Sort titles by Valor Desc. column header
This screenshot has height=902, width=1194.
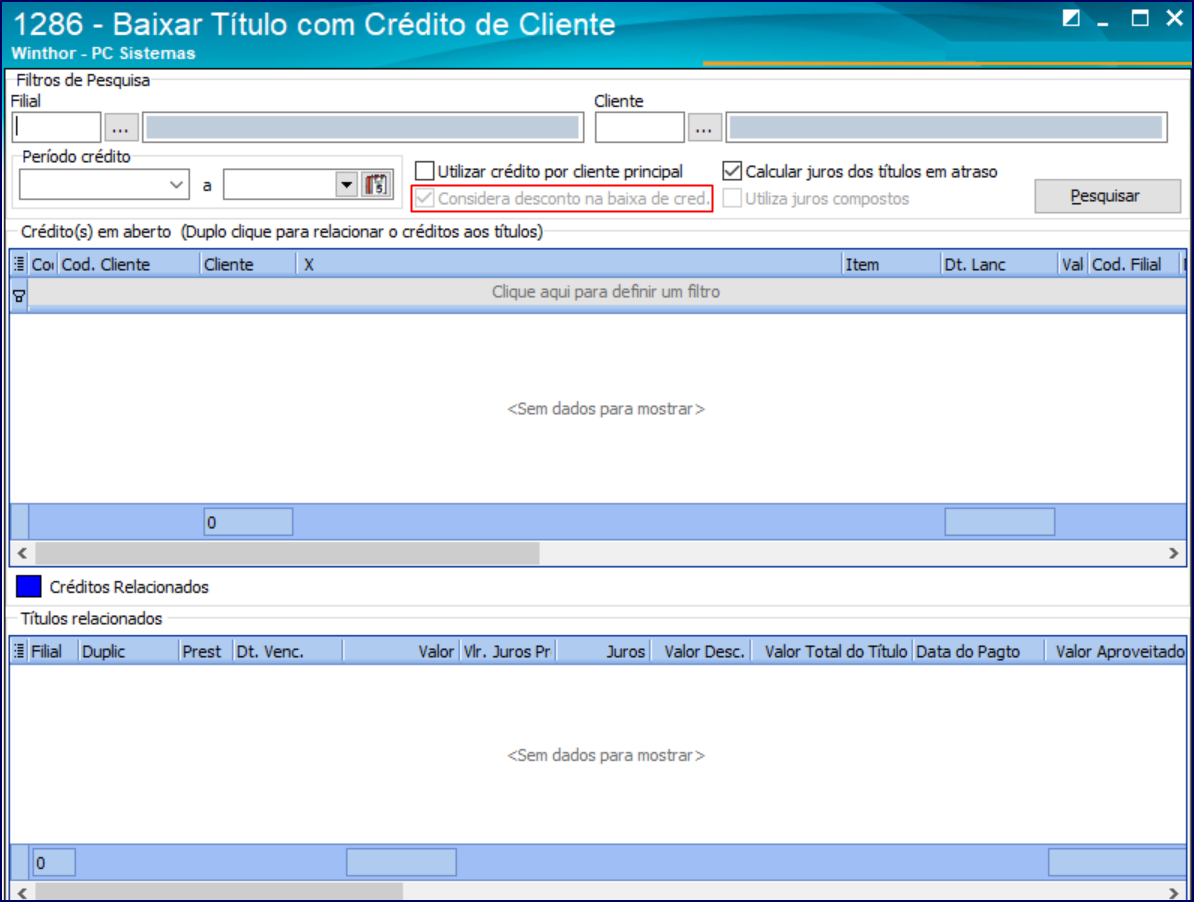701,652
